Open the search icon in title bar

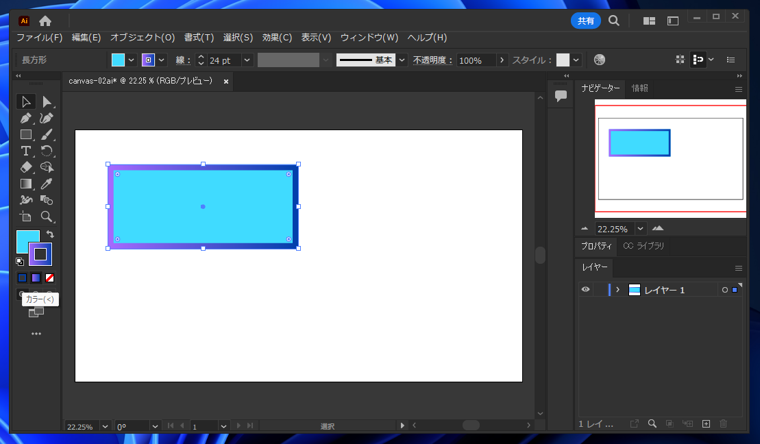click(x=614, y=20)
